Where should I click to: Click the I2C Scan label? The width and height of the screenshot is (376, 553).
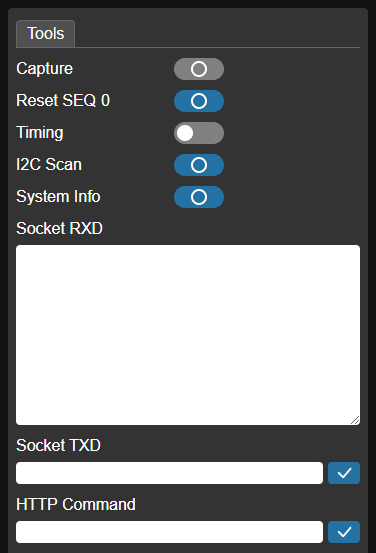[49, 165]
